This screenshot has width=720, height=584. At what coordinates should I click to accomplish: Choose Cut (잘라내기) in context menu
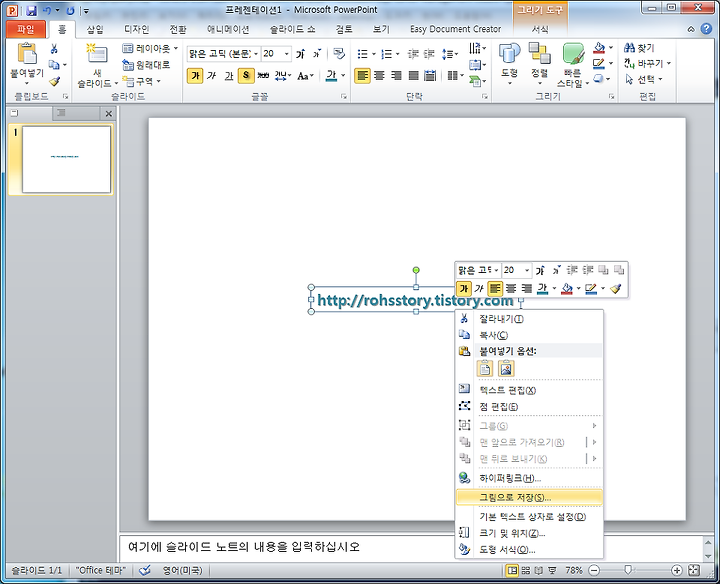(529, 319)
